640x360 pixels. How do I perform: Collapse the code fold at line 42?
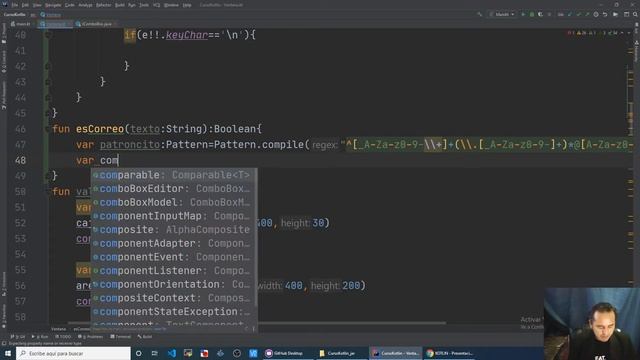pos(48,66)
